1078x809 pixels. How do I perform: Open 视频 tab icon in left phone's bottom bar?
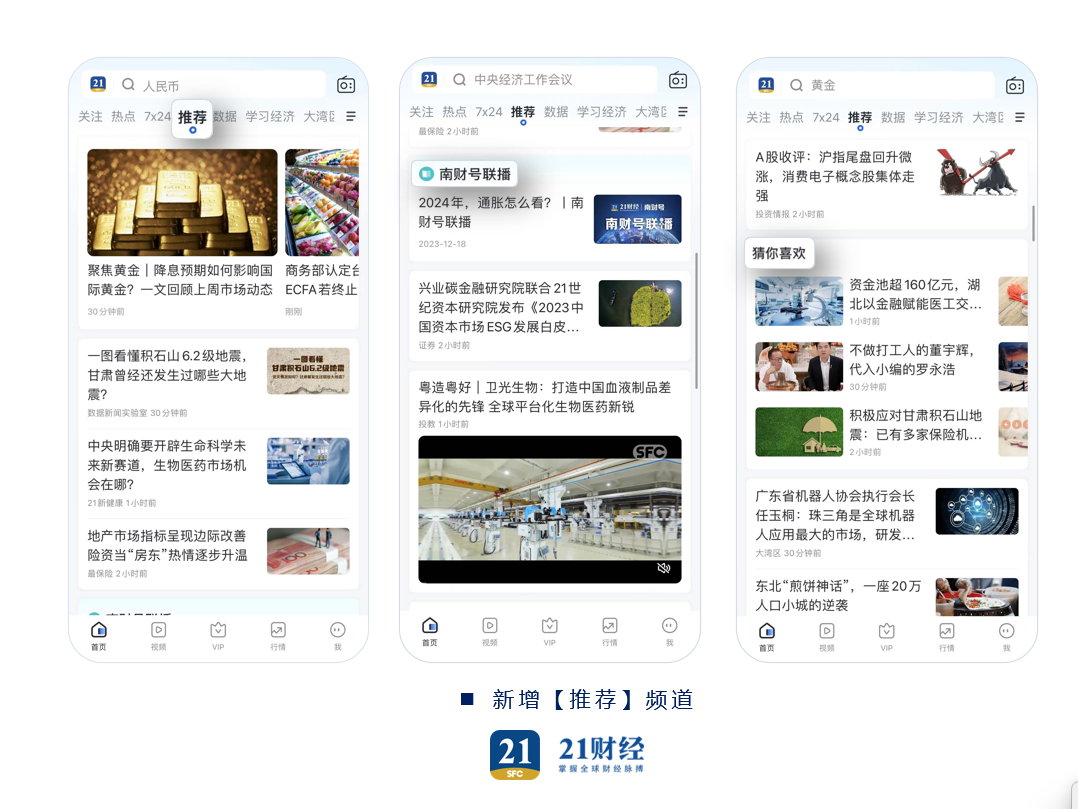pos(158,630)
